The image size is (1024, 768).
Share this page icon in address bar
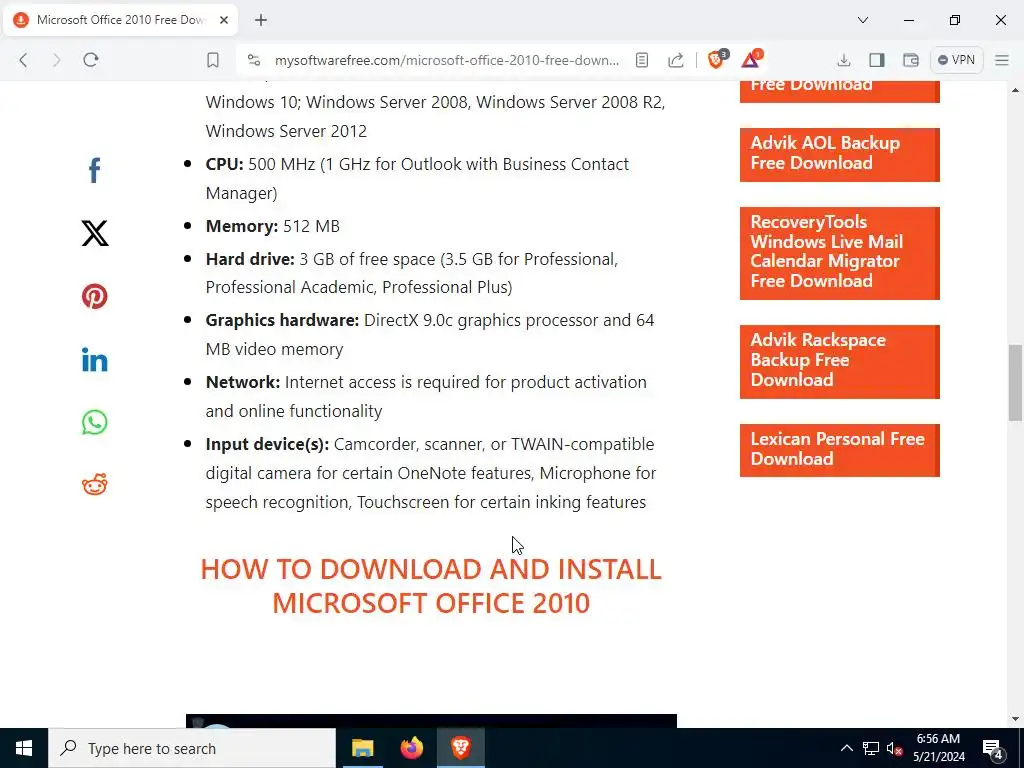(x=676, y=60)
